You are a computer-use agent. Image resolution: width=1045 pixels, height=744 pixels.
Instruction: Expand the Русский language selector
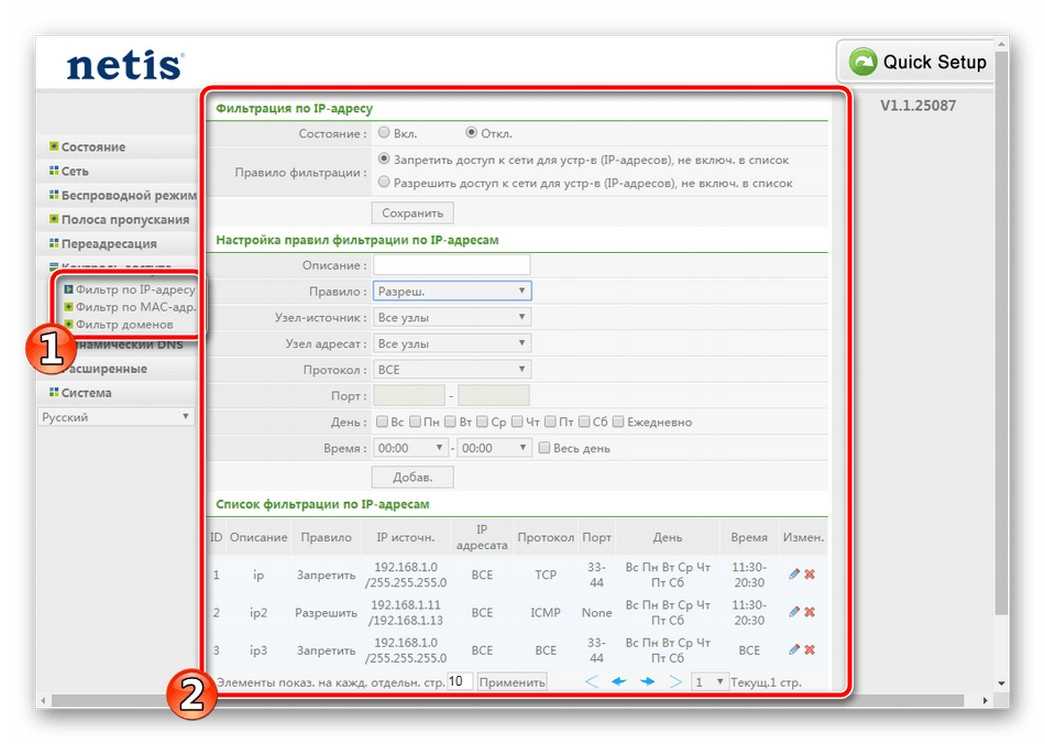[116, 417]
